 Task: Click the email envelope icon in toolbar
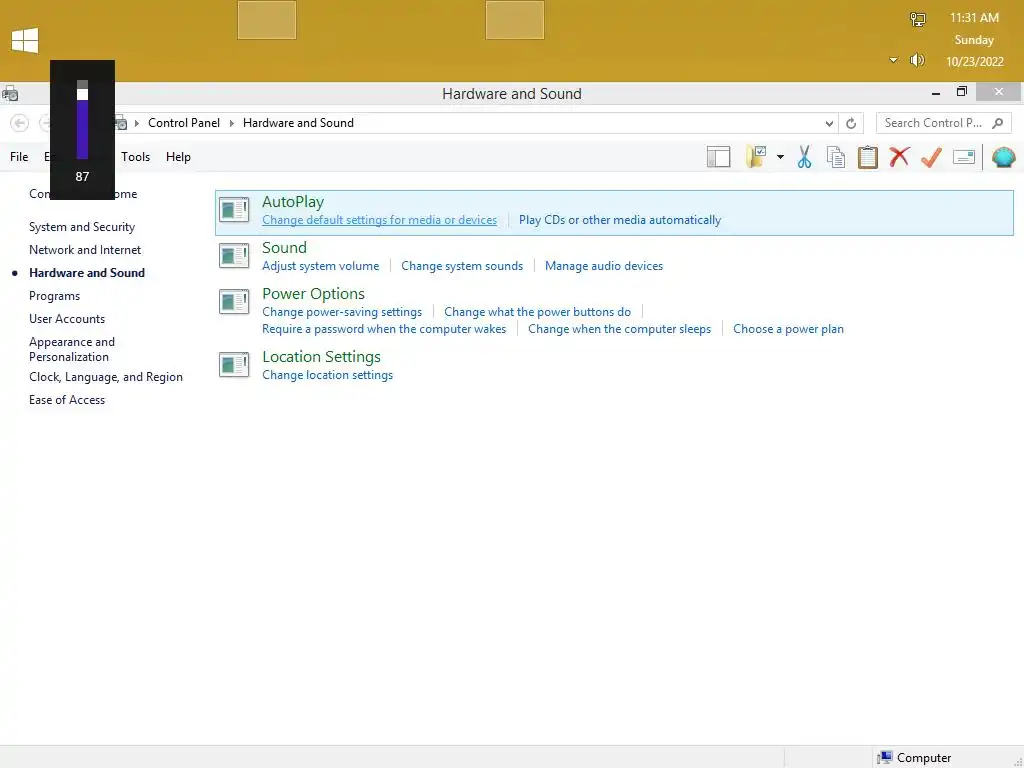point(963,157)
